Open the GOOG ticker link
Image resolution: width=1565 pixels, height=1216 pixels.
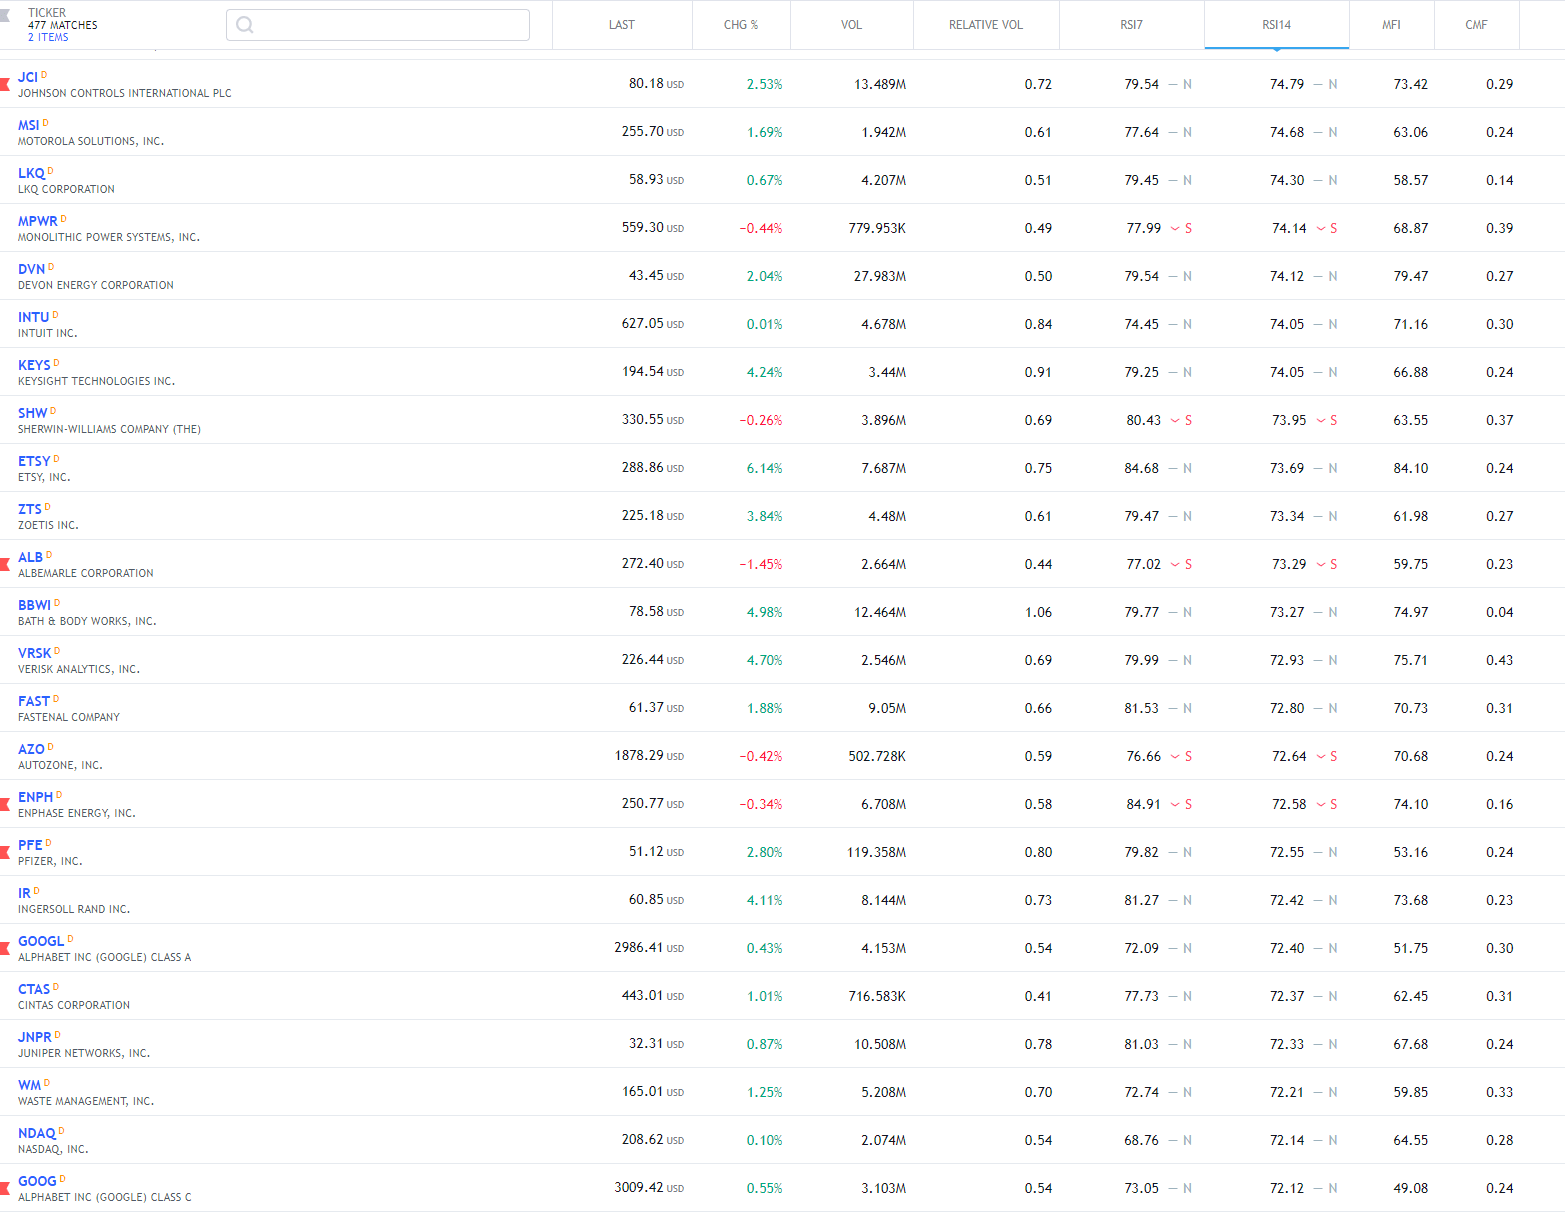coord(37,1181)
